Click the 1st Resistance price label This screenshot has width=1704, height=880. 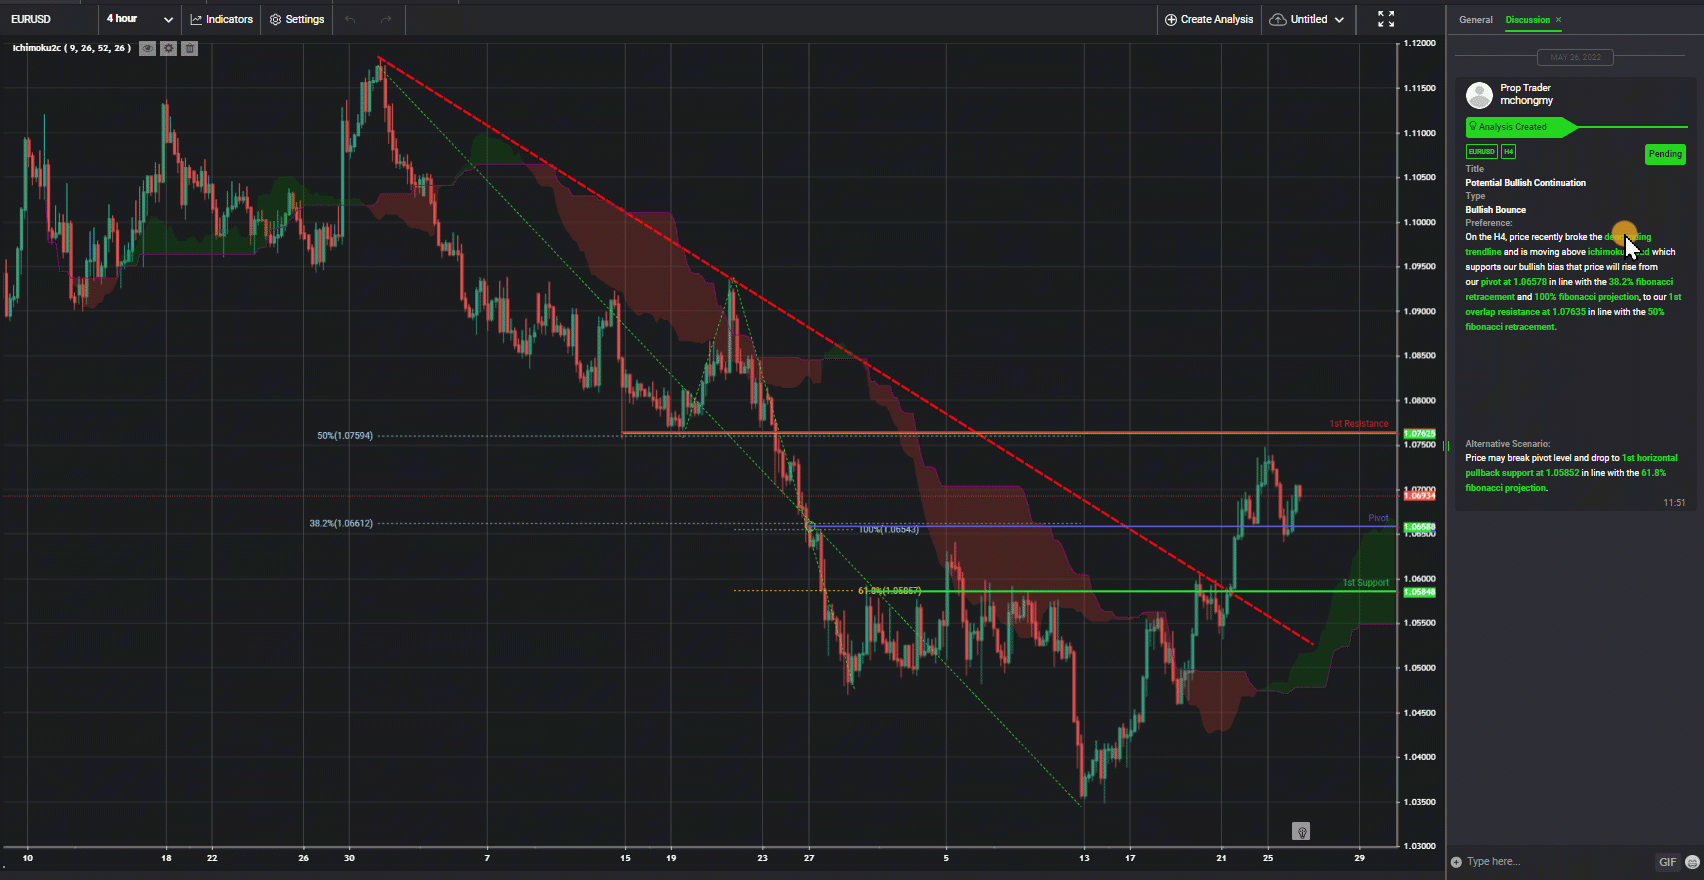pos(1420,434)
